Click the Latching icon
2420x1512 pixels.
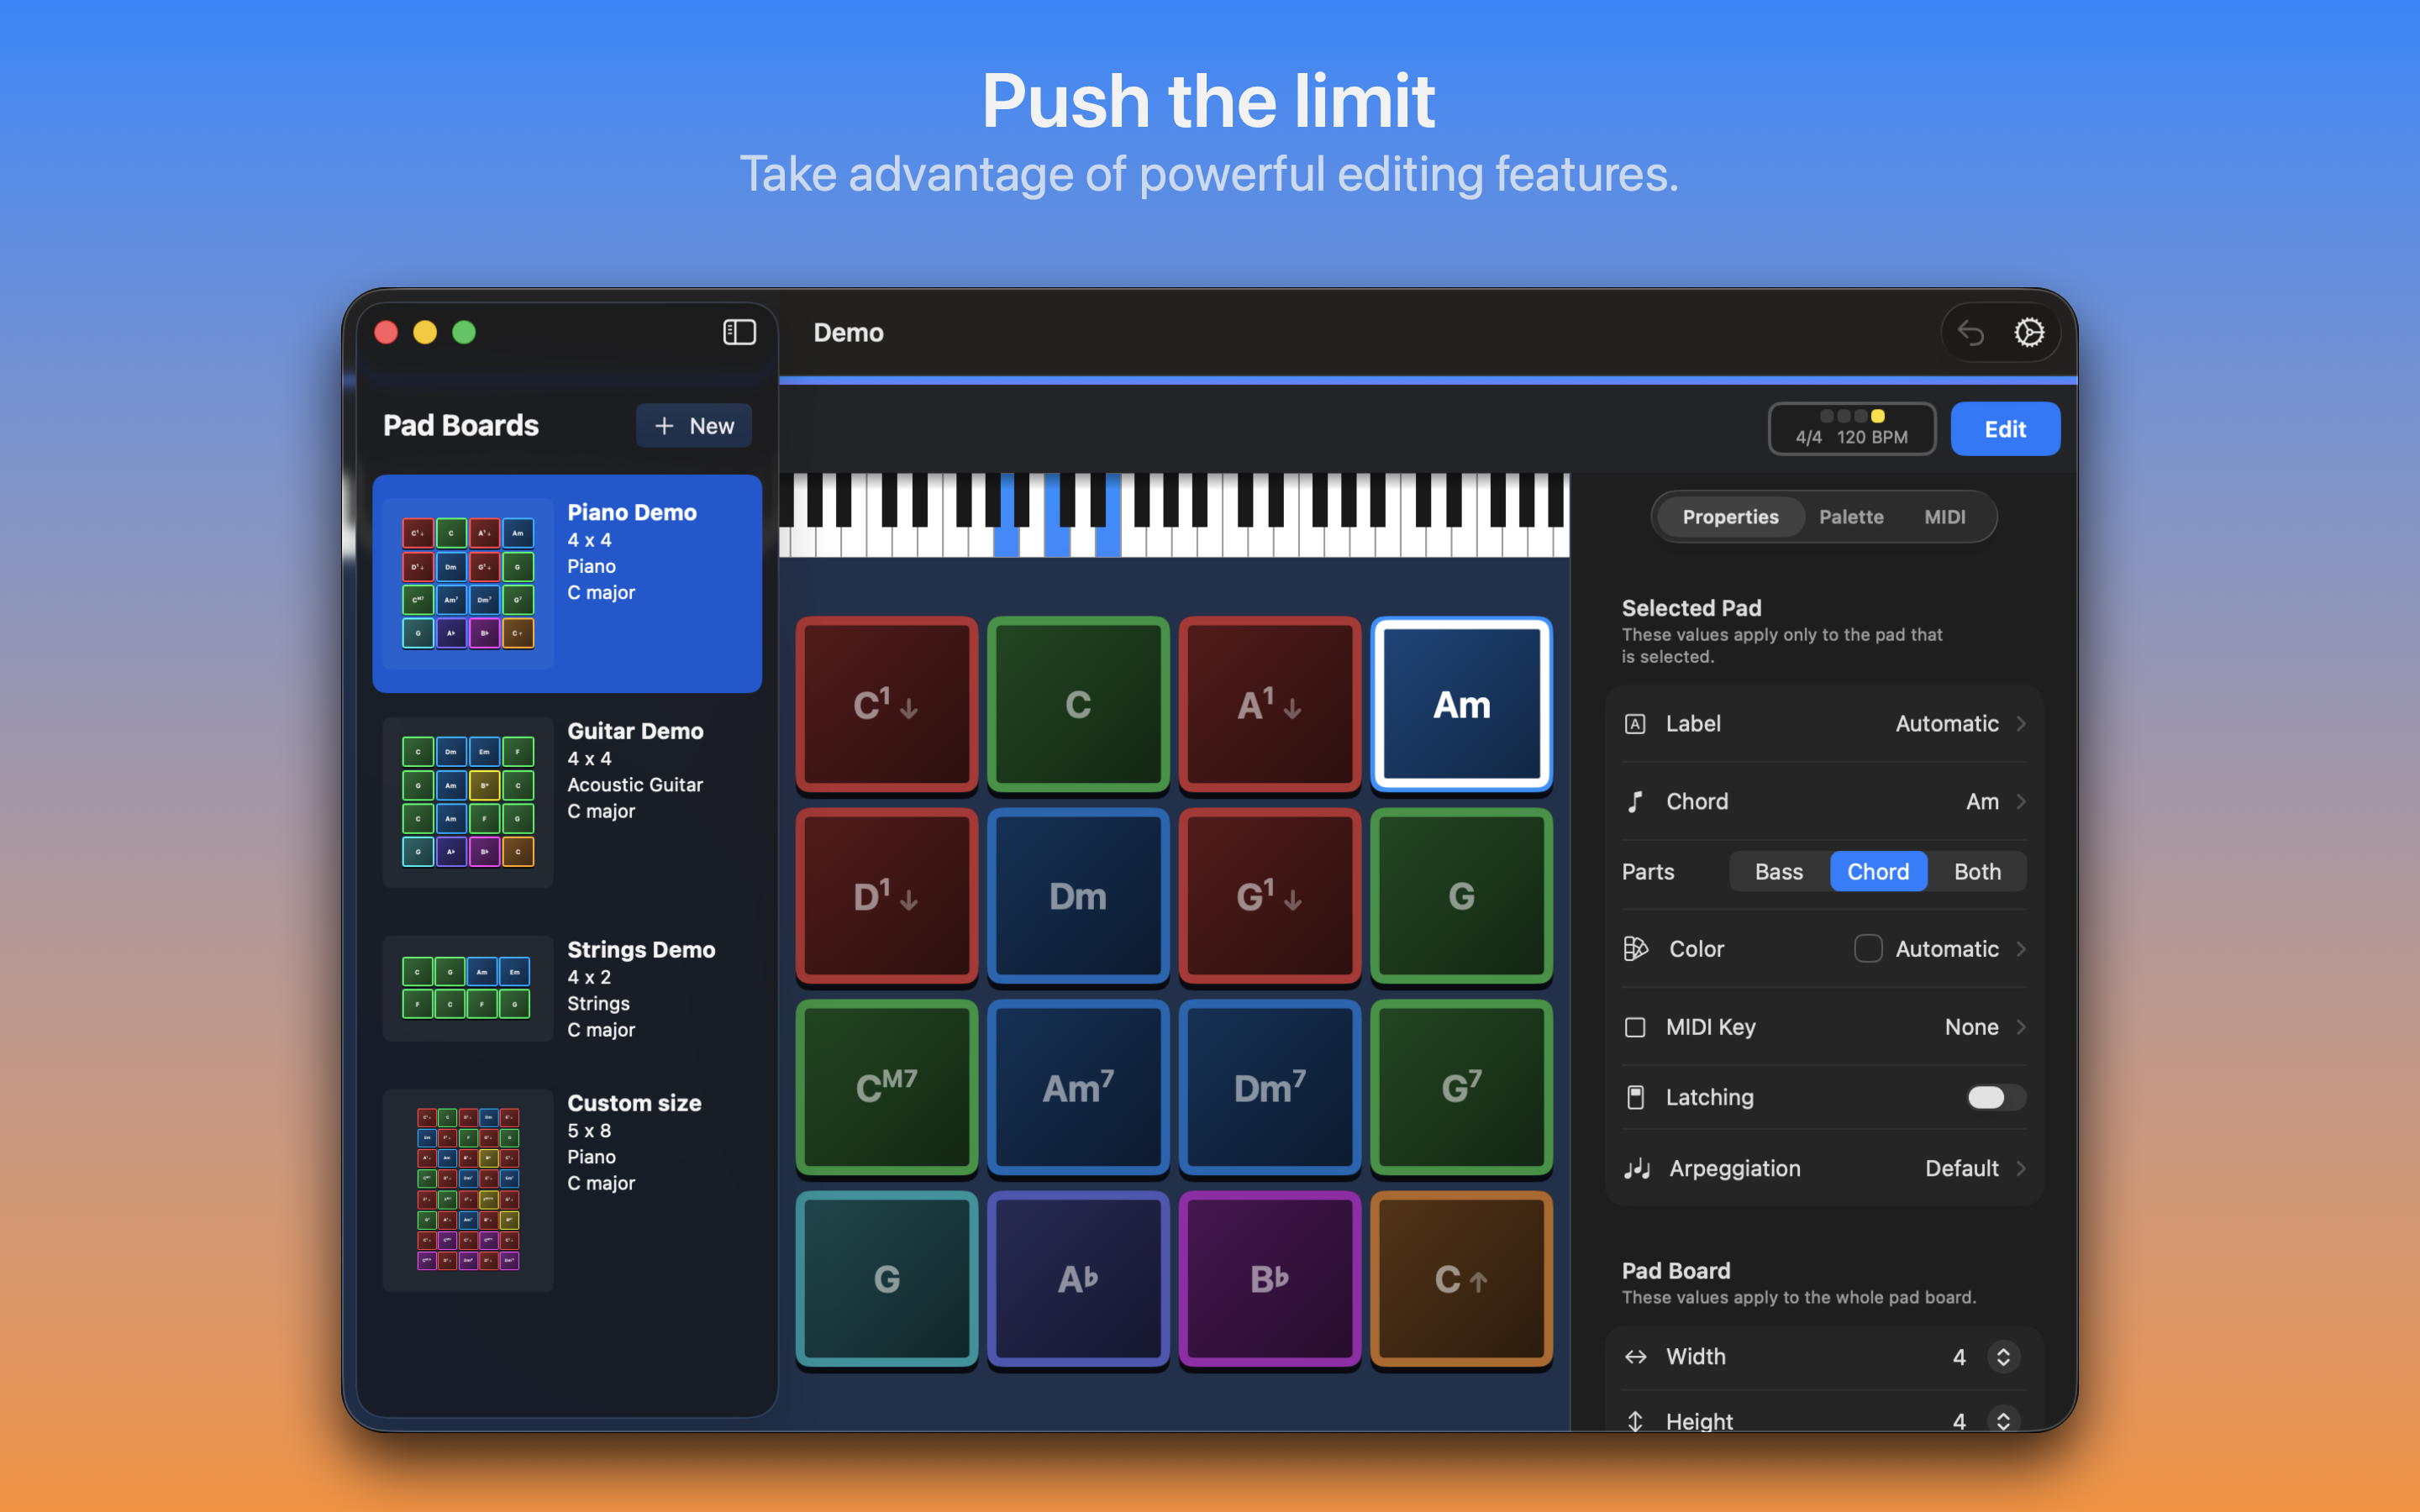1635,1097
